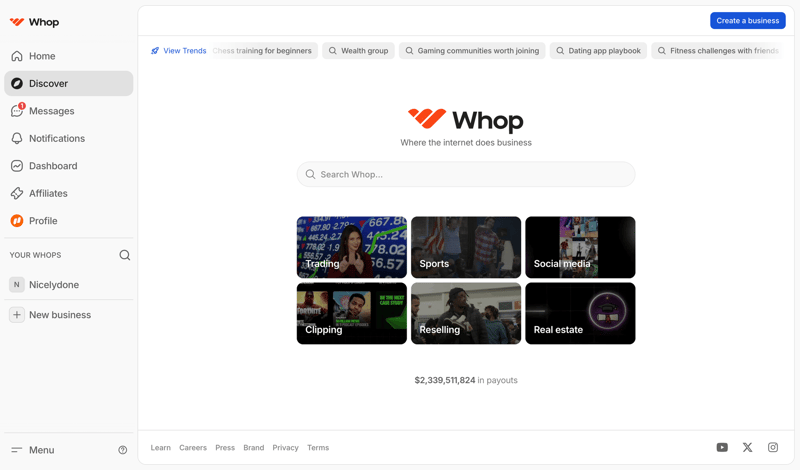Open the Terms footer link
This screenshot has width=800, height=470.
(318, 448)
